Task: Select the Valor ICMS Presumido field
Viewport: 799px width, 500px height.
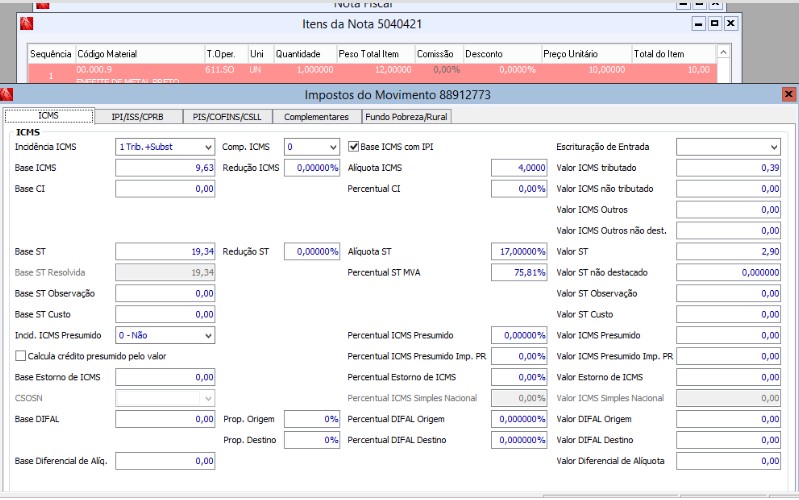Action: click(x=728, y=335)
